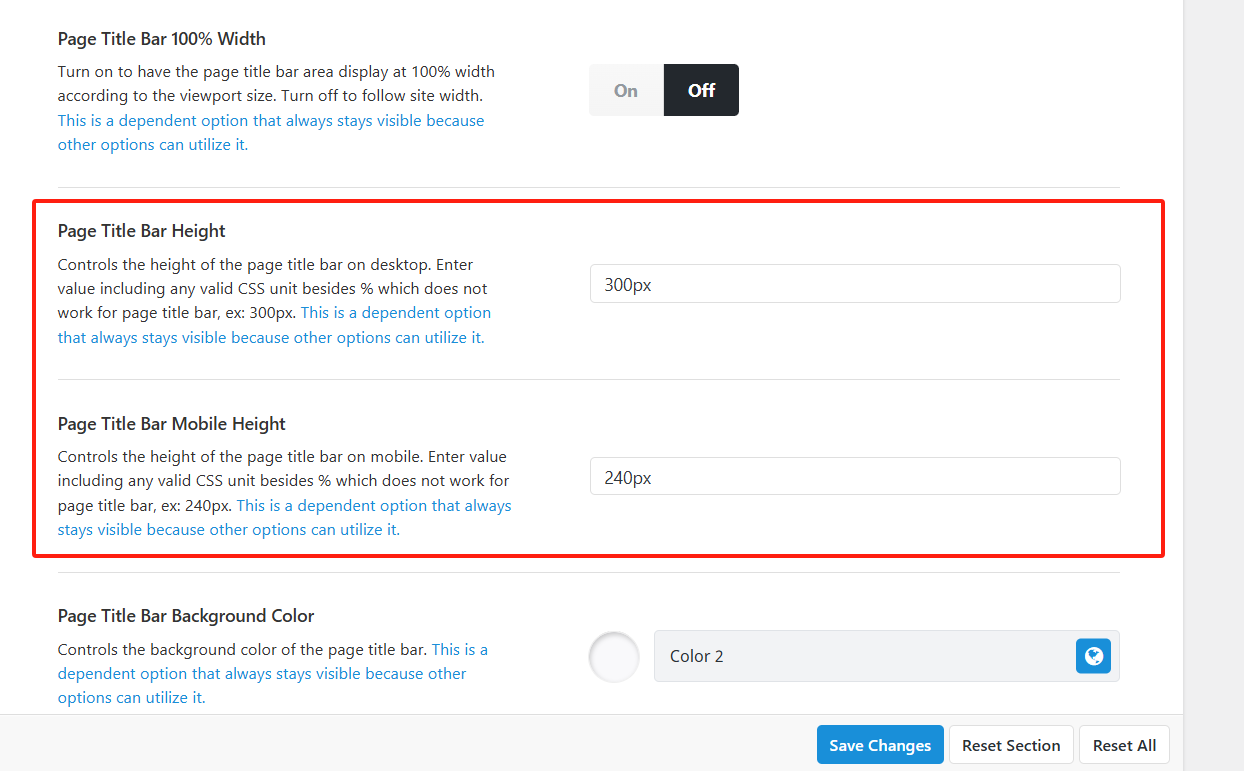Click the Page Title Bar 100% Width heading
1244x771 pixels.
pos(162,39)
